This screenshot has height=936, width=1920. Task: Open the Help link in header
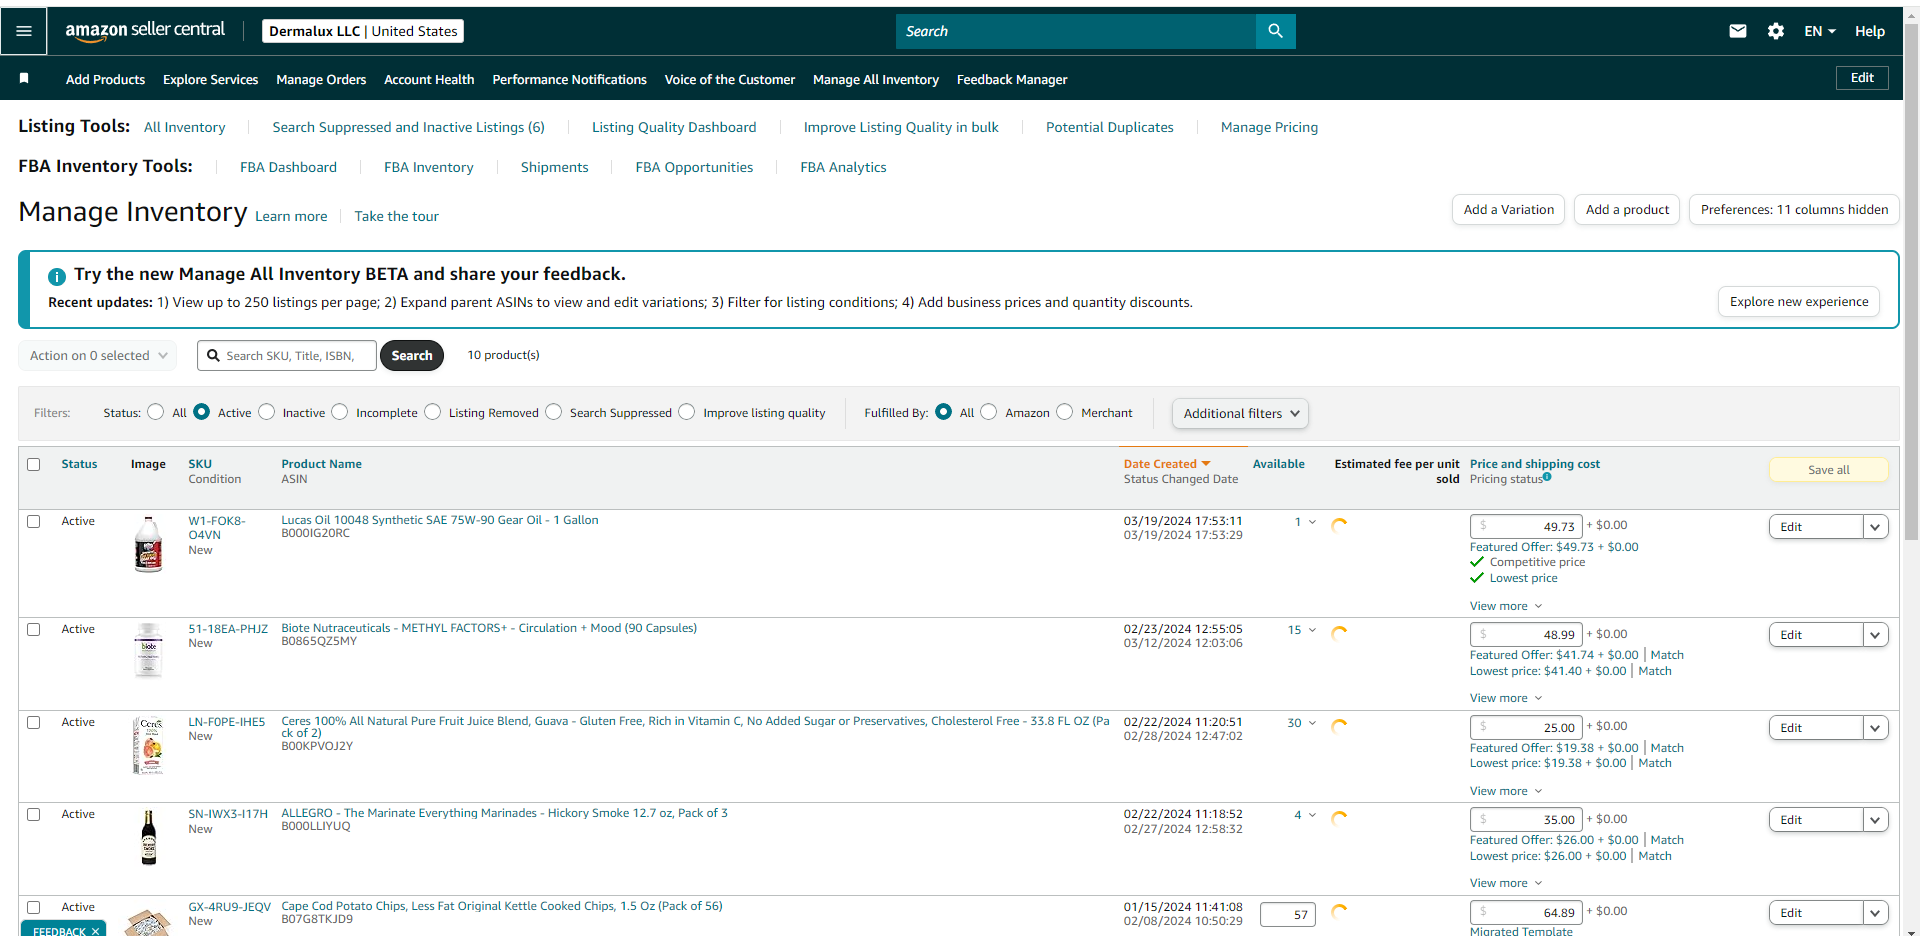1870,31
